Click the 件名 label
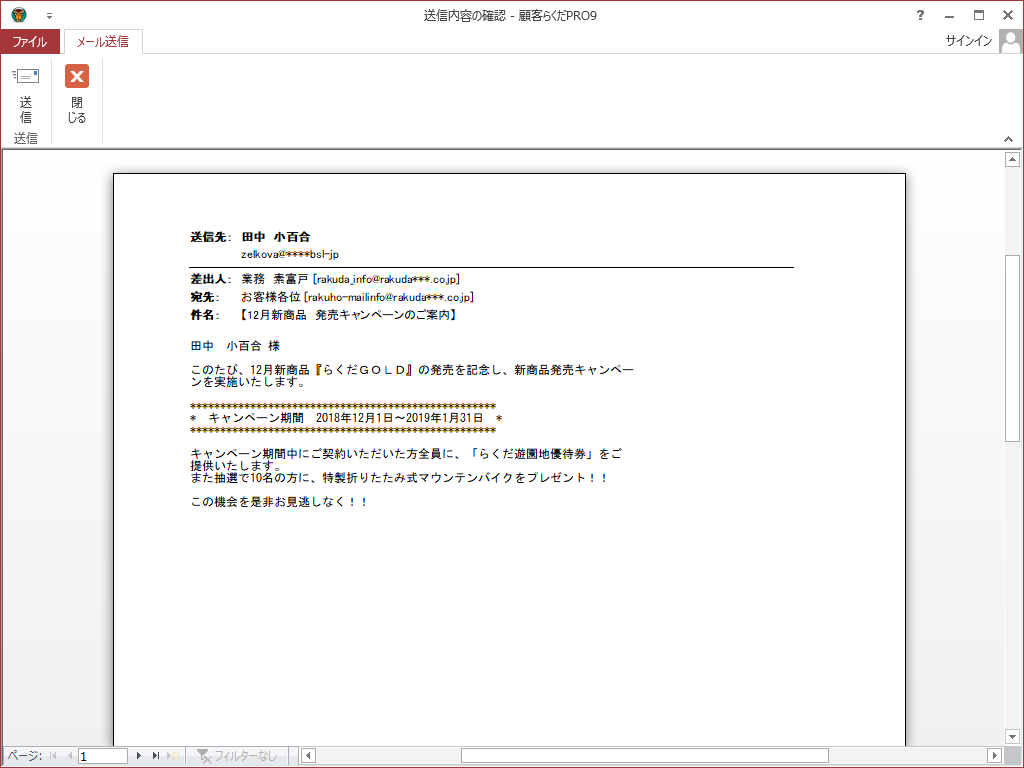 click(x=204, y=315)
